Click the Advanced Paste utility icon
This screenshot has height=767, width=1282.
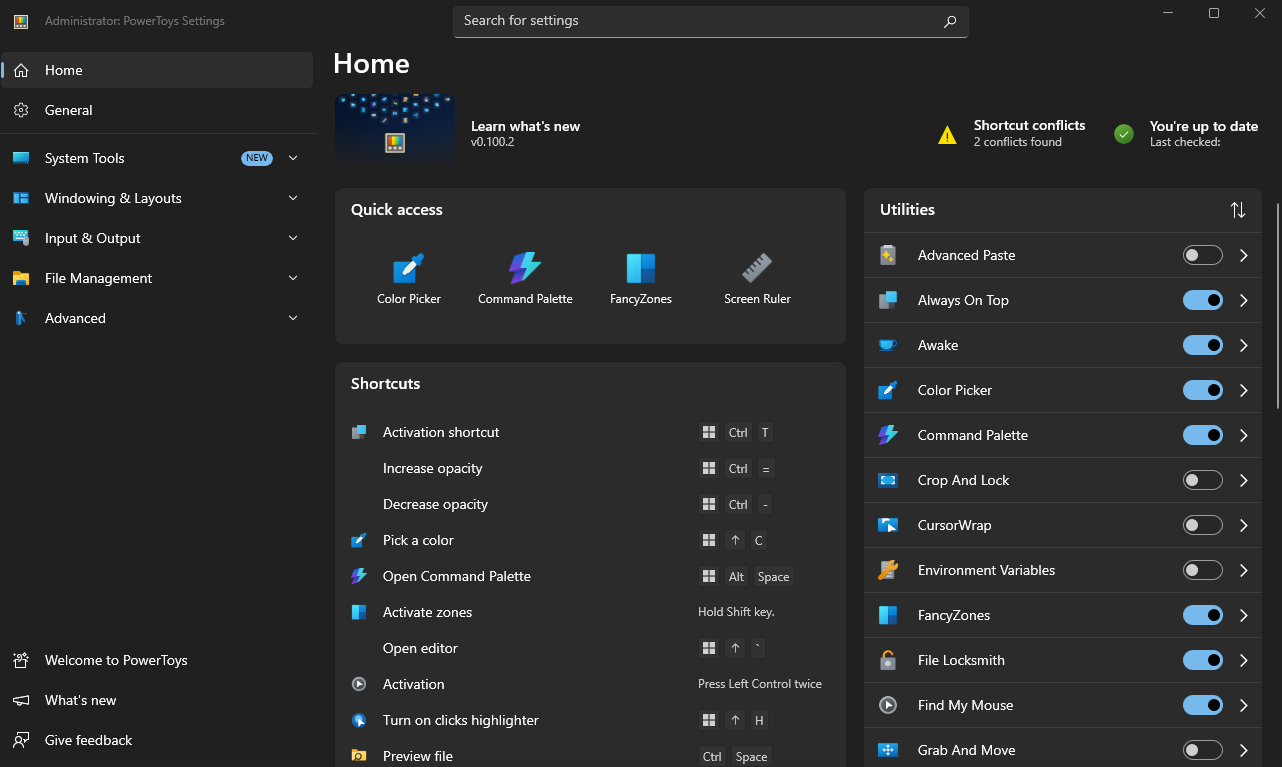click(888, 255)
